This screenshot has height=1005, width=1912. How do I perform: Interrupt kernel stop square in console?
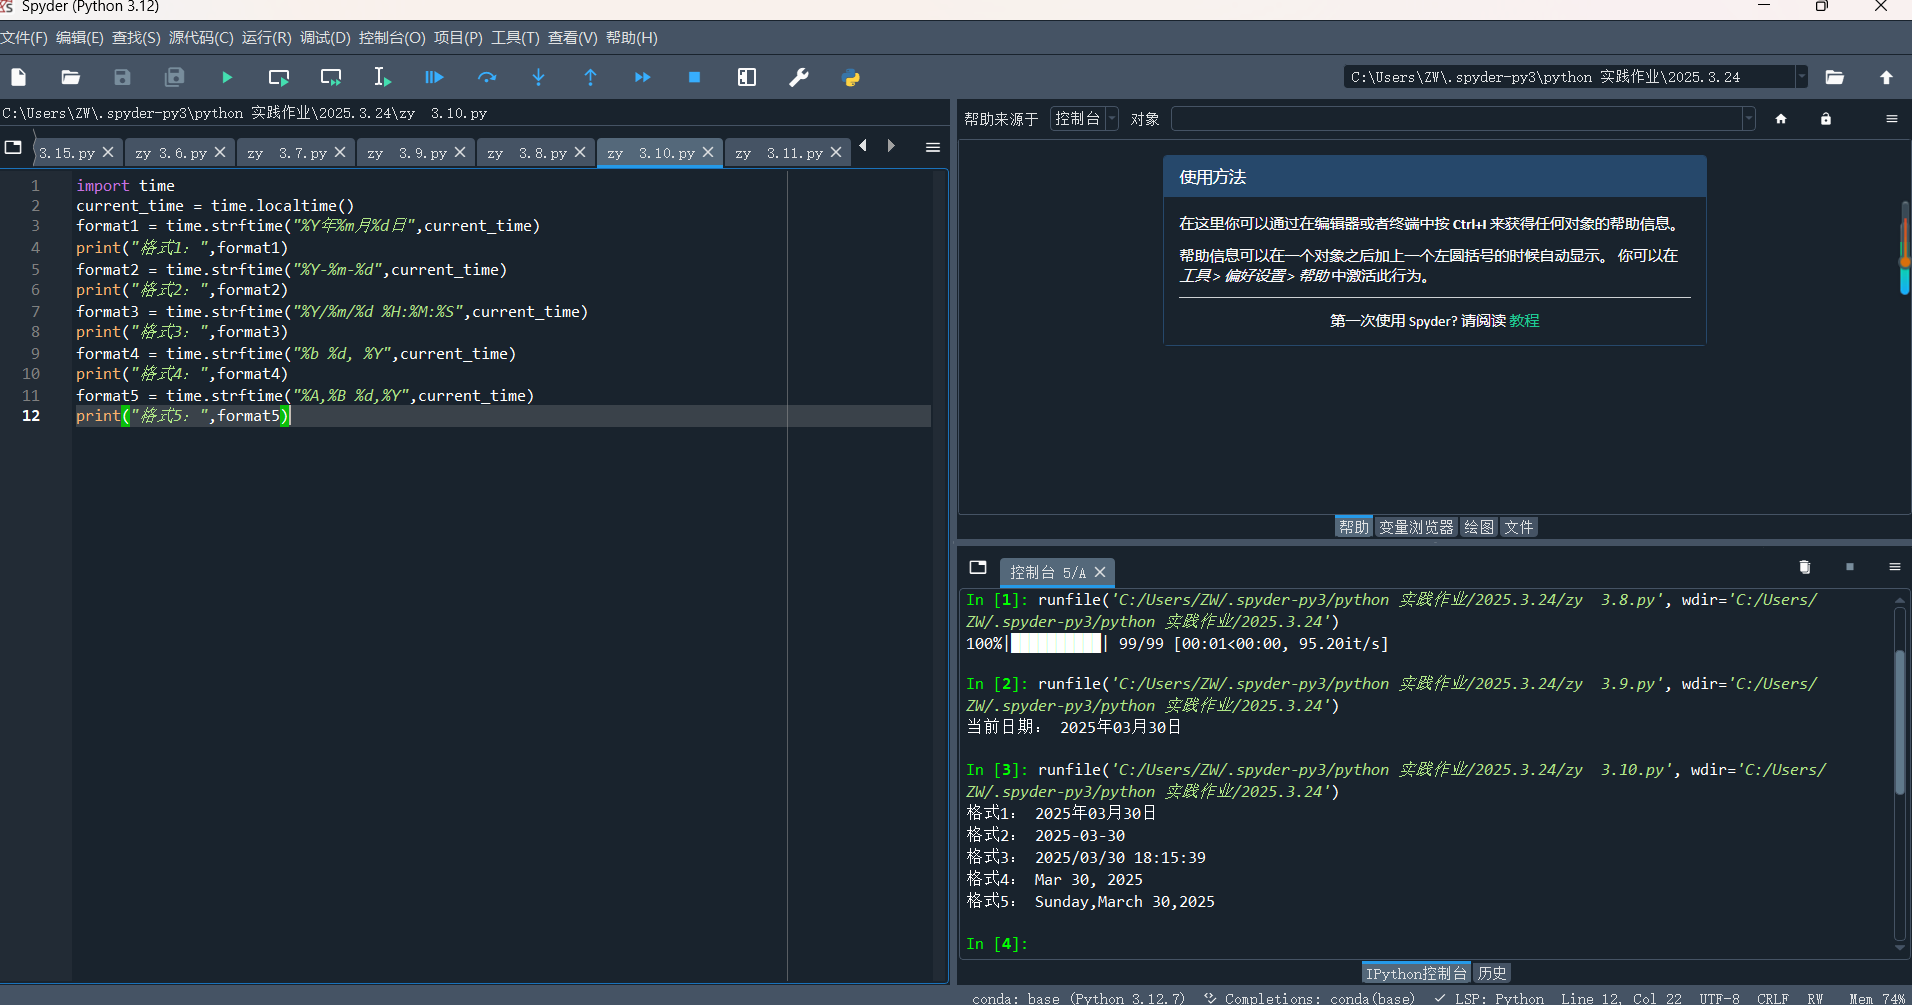click(x=1850, y=567)
